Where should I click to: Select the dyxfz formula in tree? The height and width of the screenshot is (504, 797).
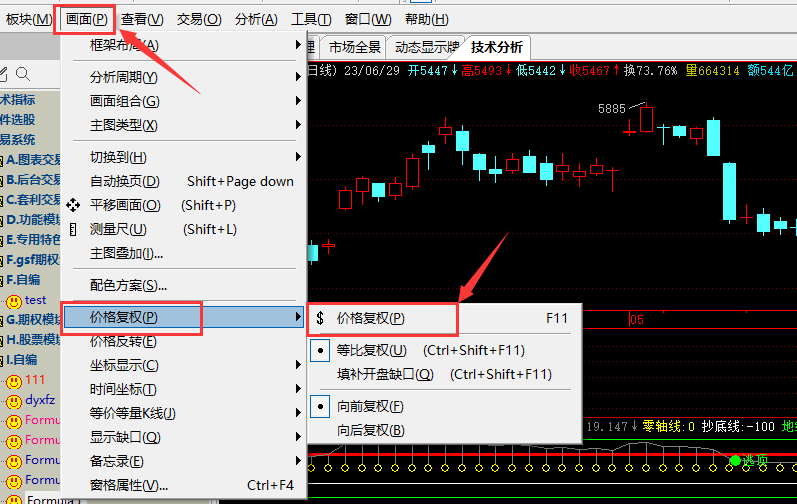(x=40, y=400)
